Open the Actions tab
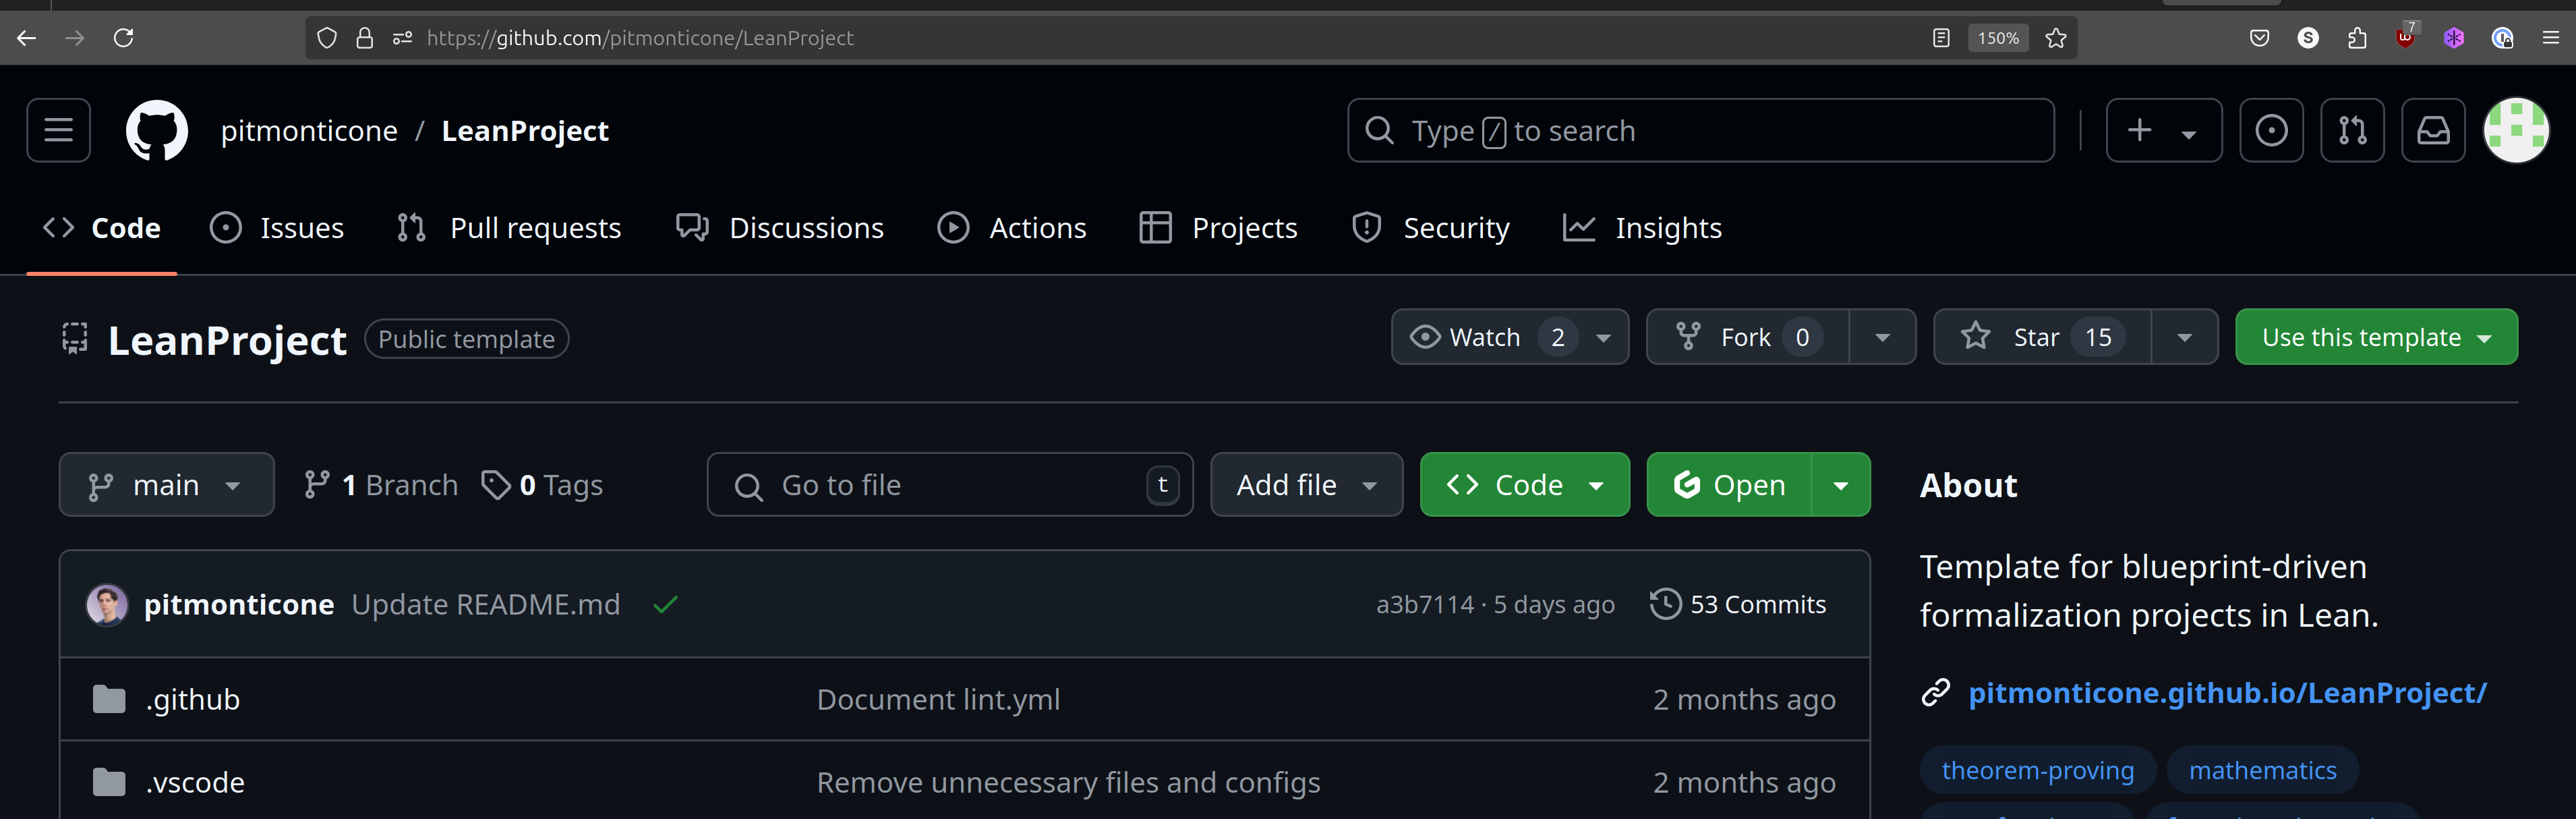The height and width of the screenshot is (819, 2576). (1012, 228)
